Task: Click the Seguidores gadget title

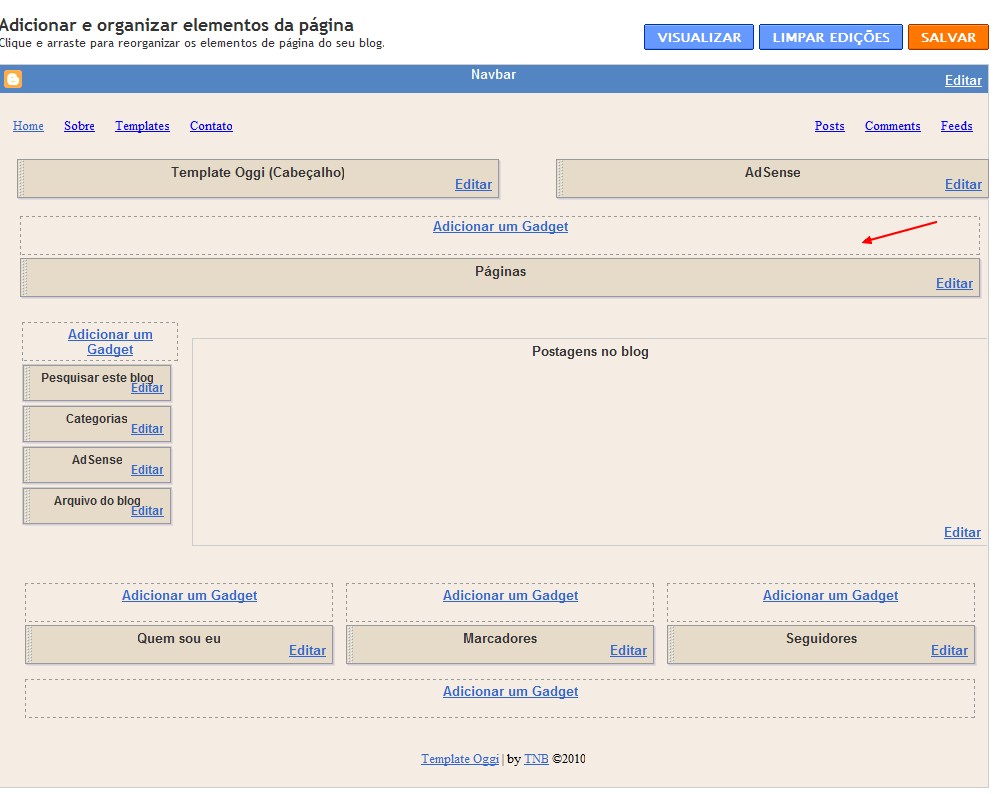Action: click(821, 638)
